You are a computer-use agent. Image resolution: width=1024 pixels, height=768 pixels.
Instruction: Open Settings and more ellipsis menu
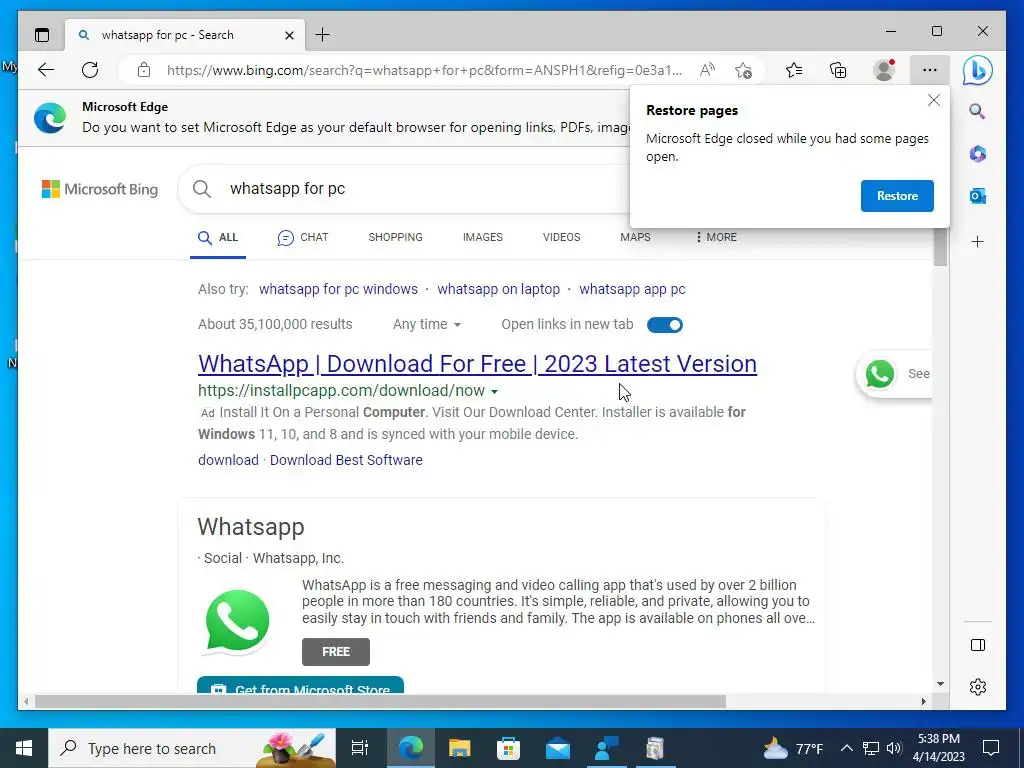pos(930,70)
